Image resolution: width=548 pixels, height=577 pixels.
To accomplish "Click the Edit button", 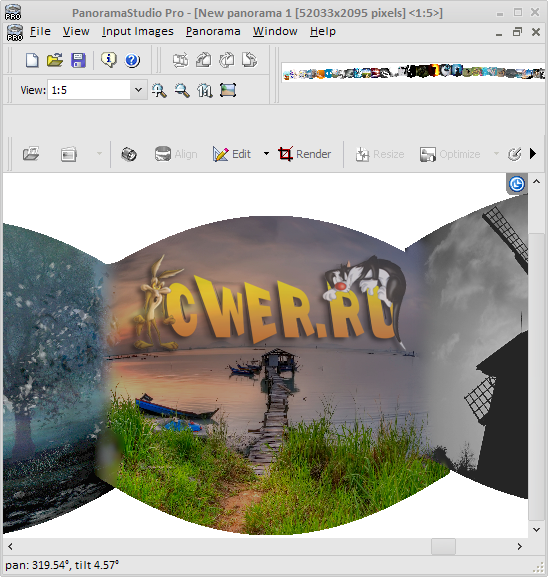I will pyautogui.click(x=232, y=154).
